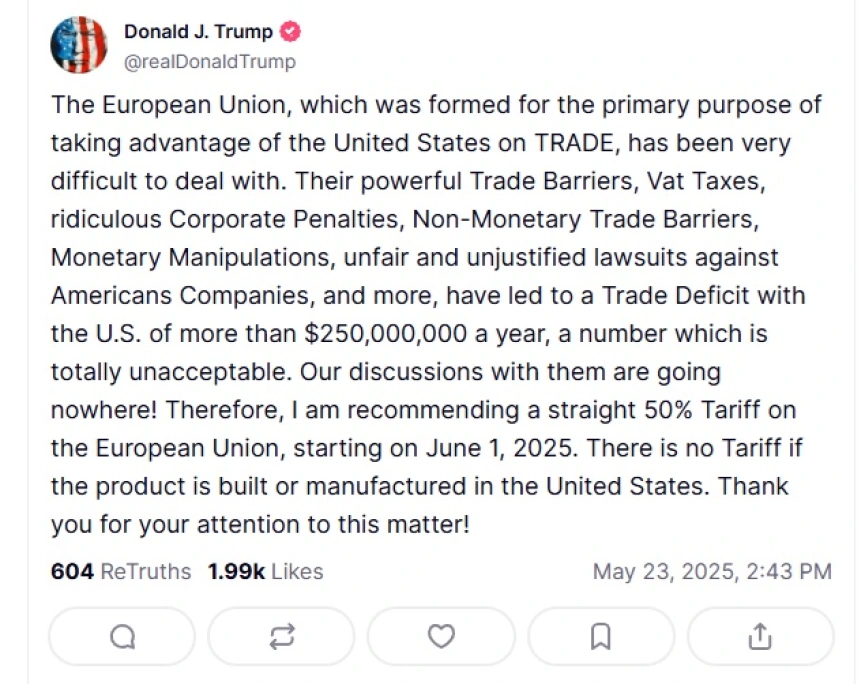
Task: View the 1.99k Likes list
Action: click(266, 571)
